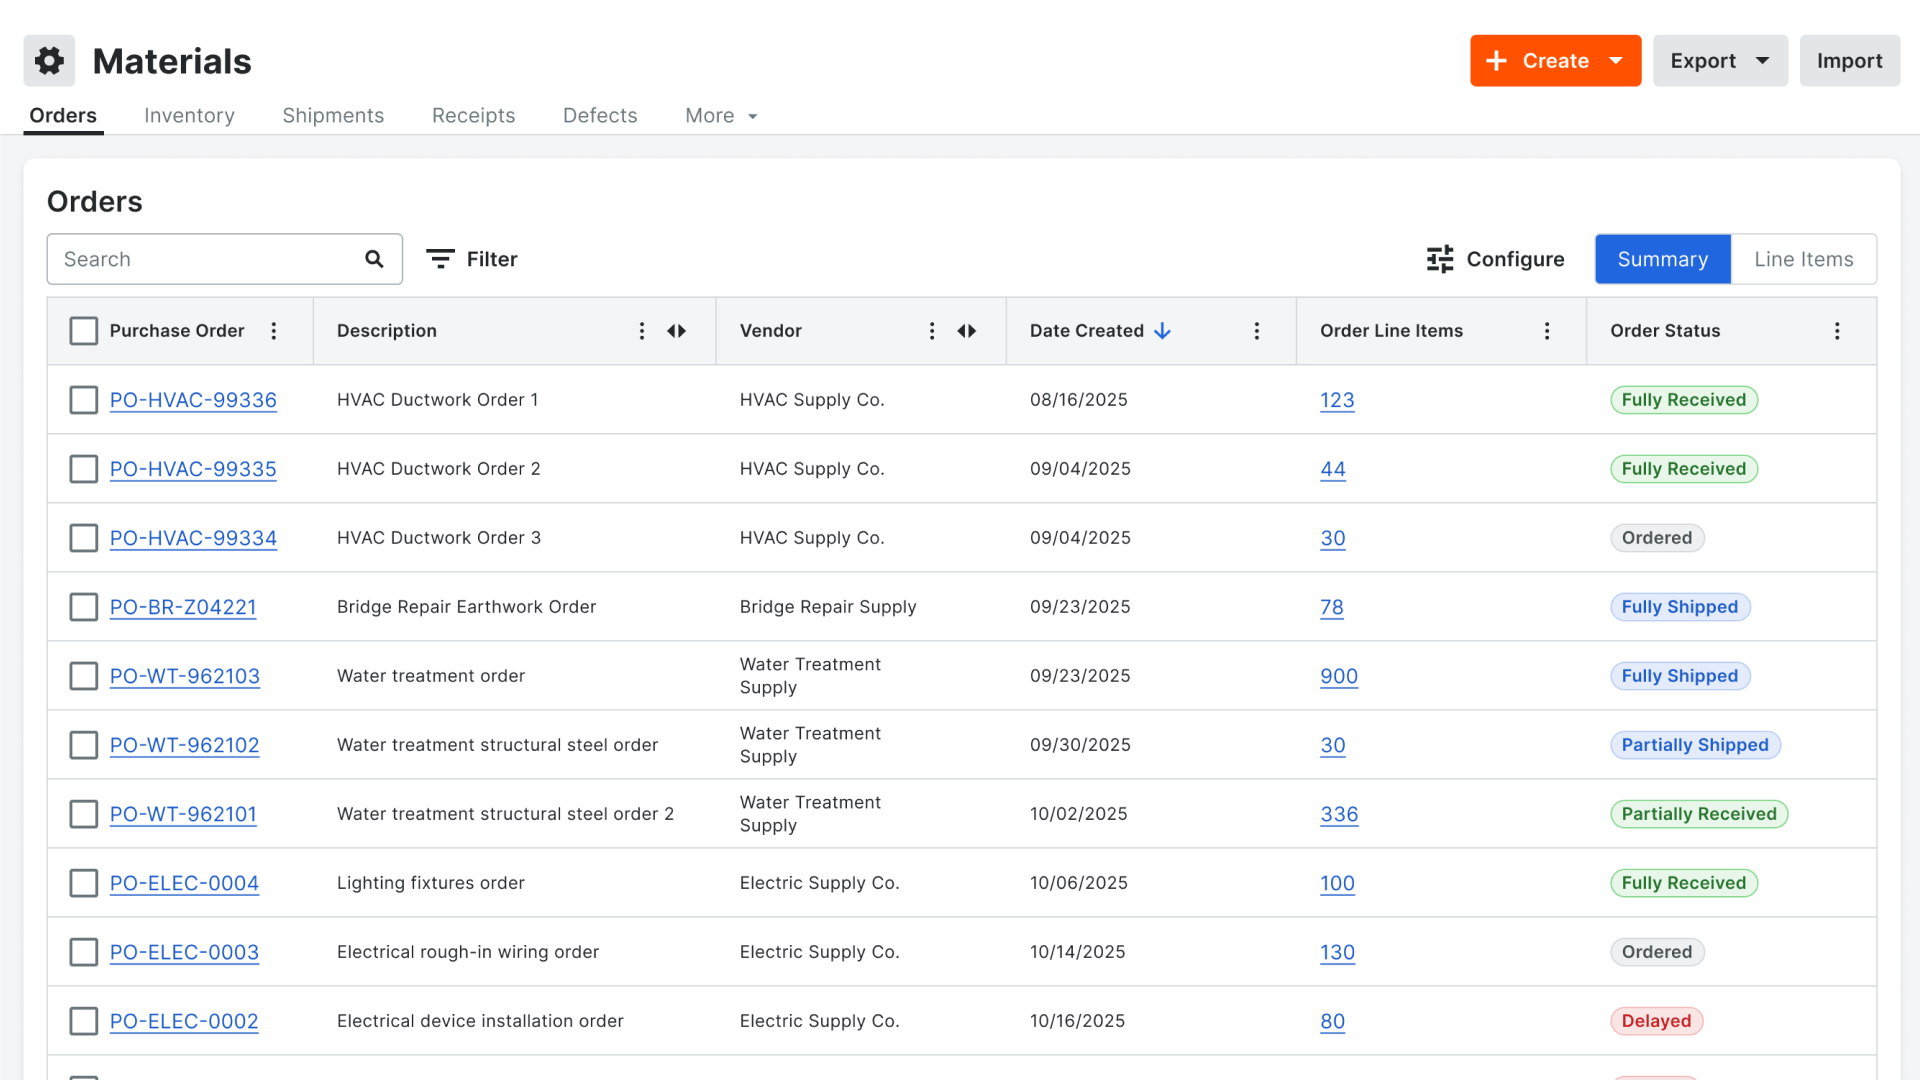
Task: Open the 900 line items link
Action: coord(1339,676)
